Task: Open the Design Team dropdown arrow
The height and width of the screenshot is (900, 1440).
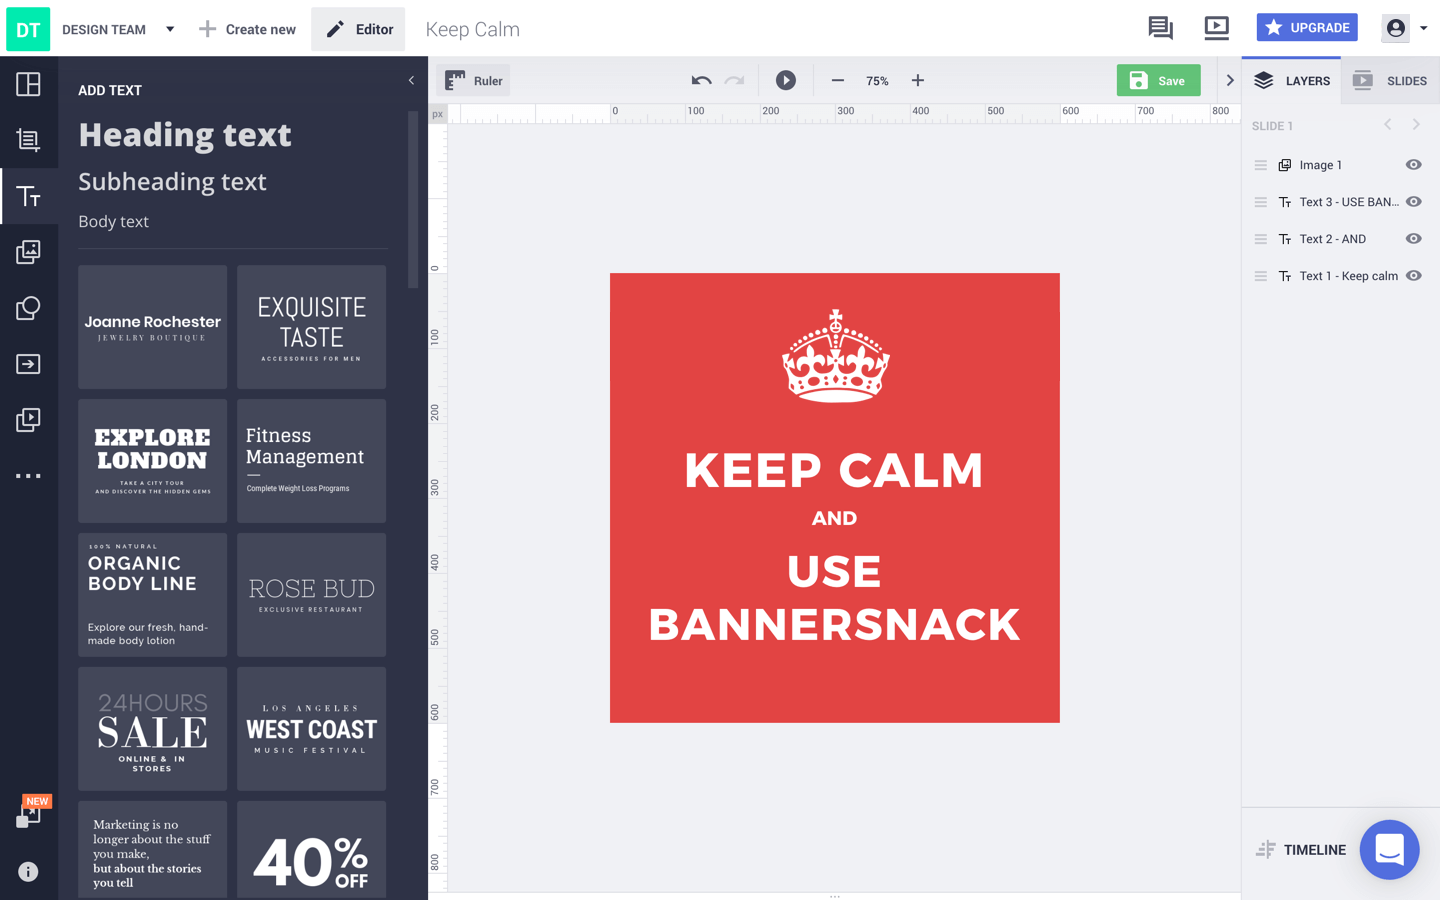Action: pyautogui.click(x=170, y=29)
